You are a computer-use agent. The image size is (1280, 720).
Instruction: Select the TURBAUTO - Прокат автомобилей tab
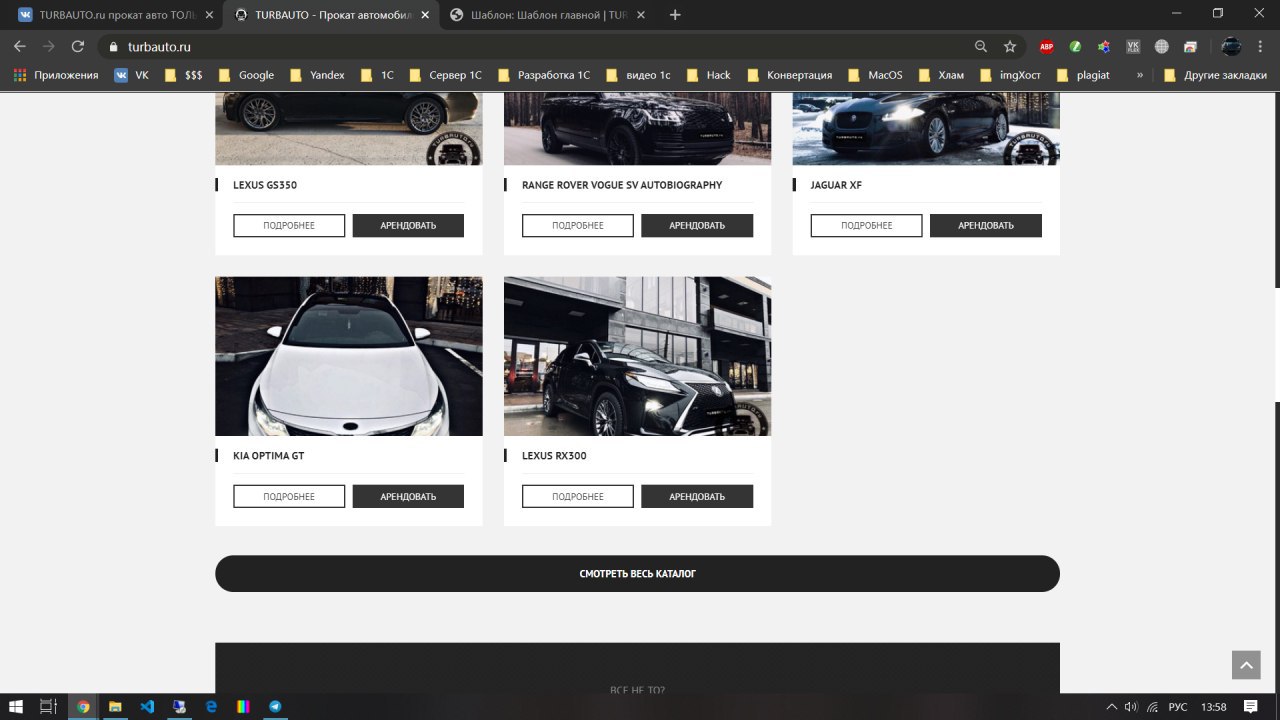coord(330,15)
